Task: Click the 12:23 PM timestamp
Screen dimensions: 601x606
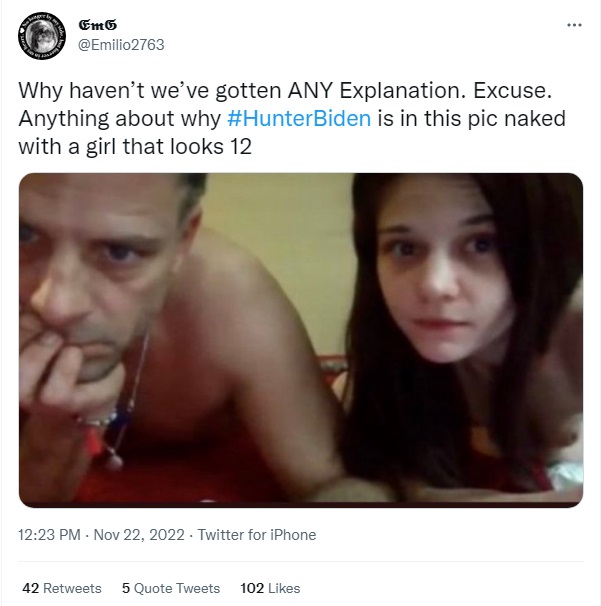Action: (49, 535)
